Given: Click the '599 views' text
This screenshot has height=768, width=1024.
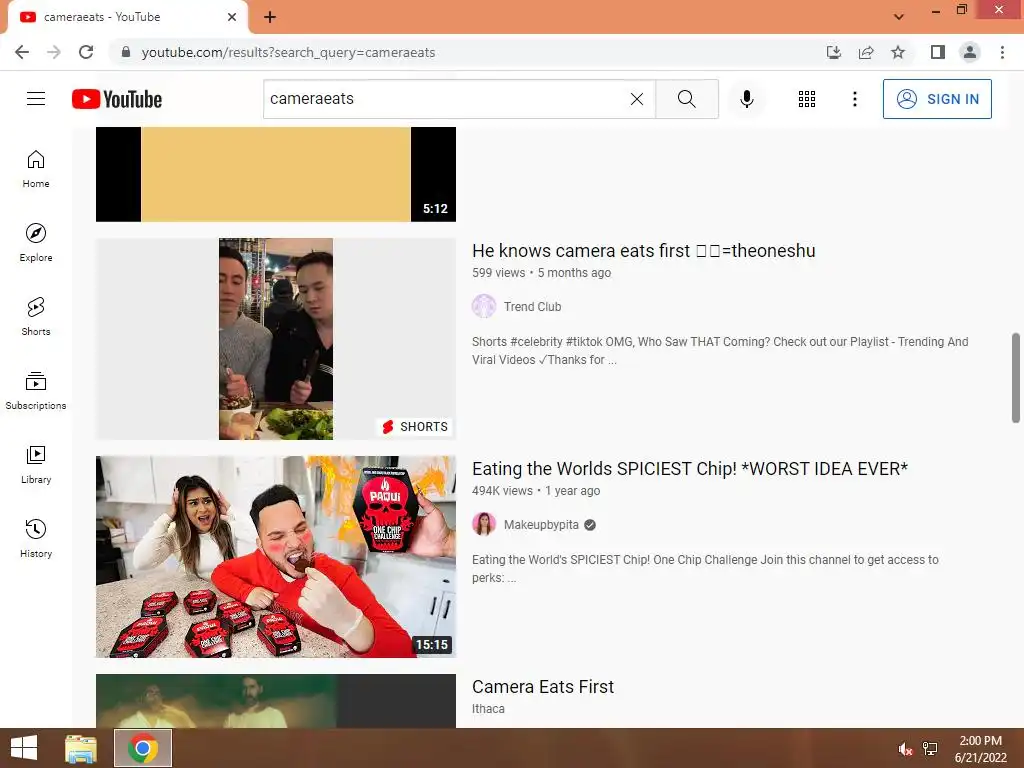Looking at the screenshot, I should (498, 273).
